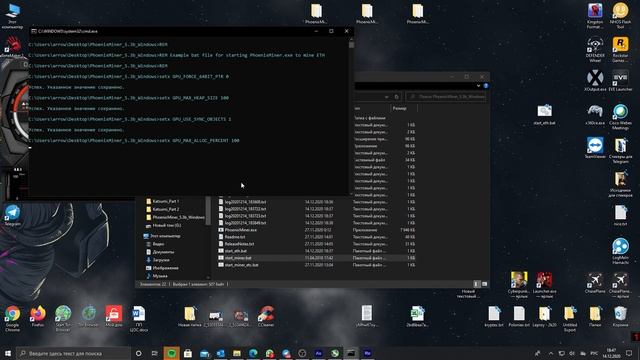
Task: Open Microsoft Edge in the taskbar
Action: pos(253,353)
